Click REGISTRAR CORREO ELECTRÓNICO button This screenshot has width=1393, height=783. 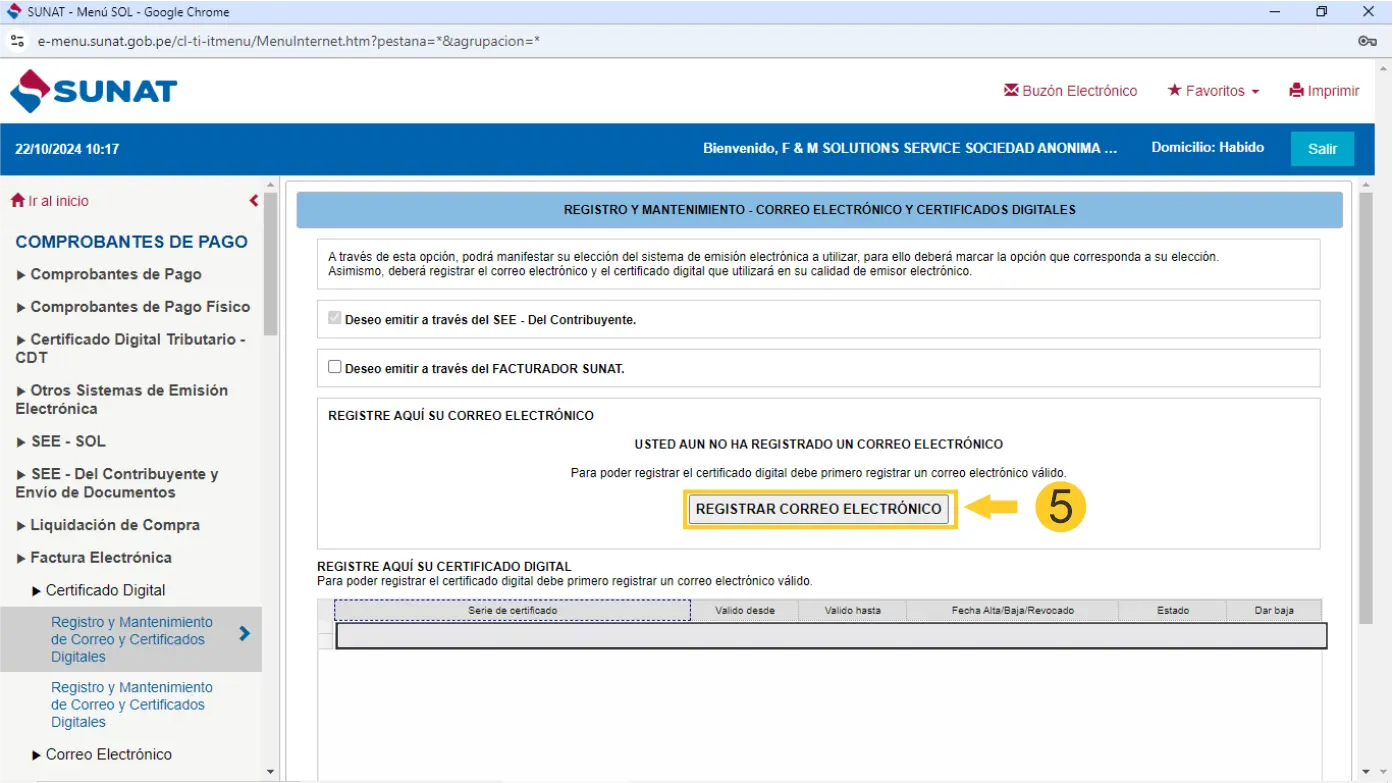tap(818, 509)
